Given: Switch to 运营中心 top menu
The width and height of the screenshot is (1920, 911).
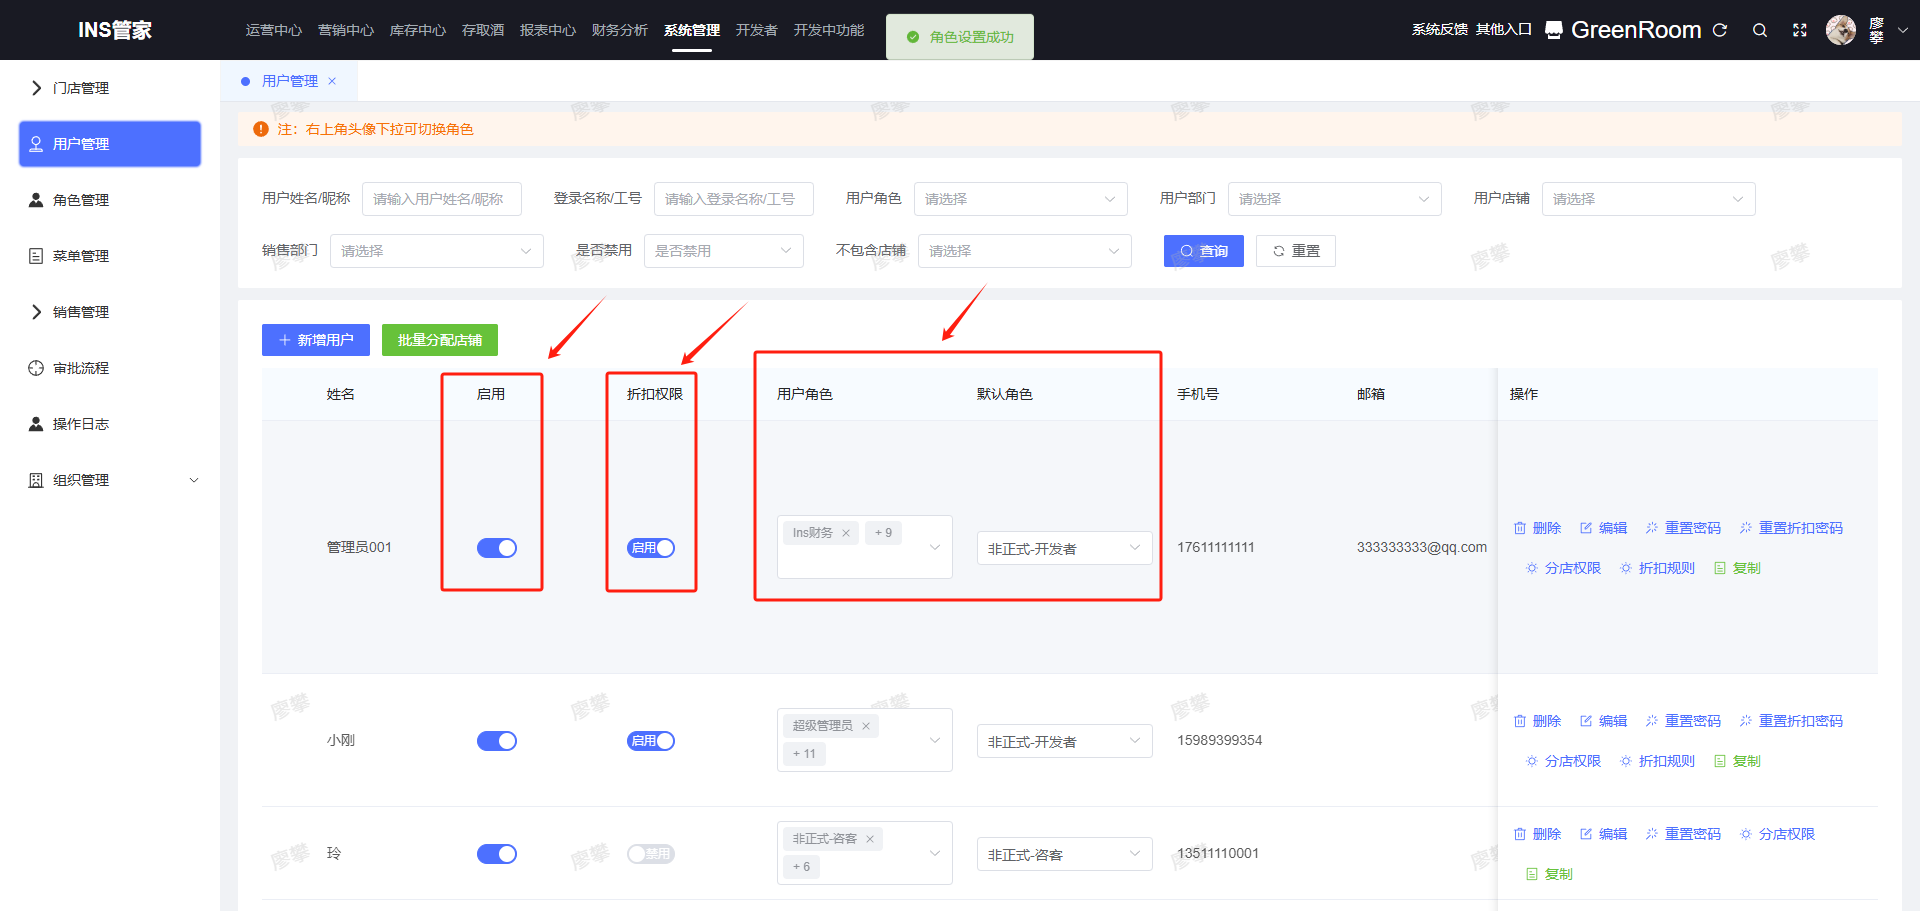Looking at the screenshot, I should pyautogui.click(x=274, y=30).
